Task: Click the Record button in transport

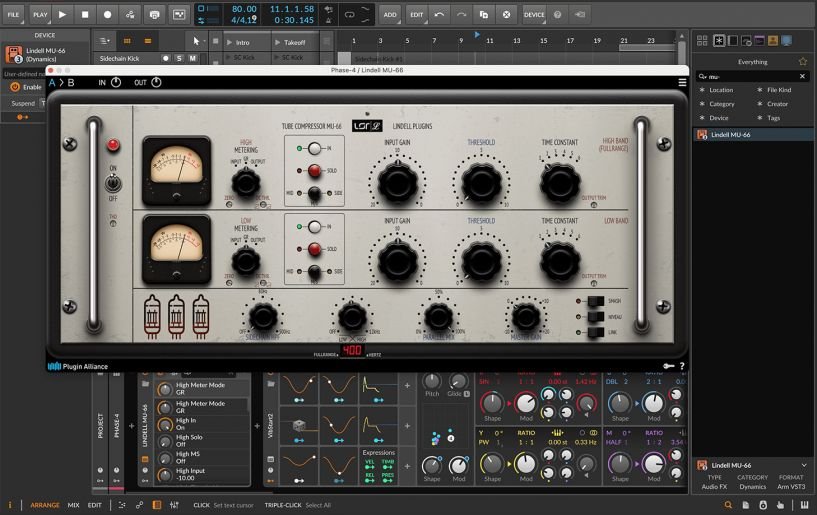Action: click(107, 15)
